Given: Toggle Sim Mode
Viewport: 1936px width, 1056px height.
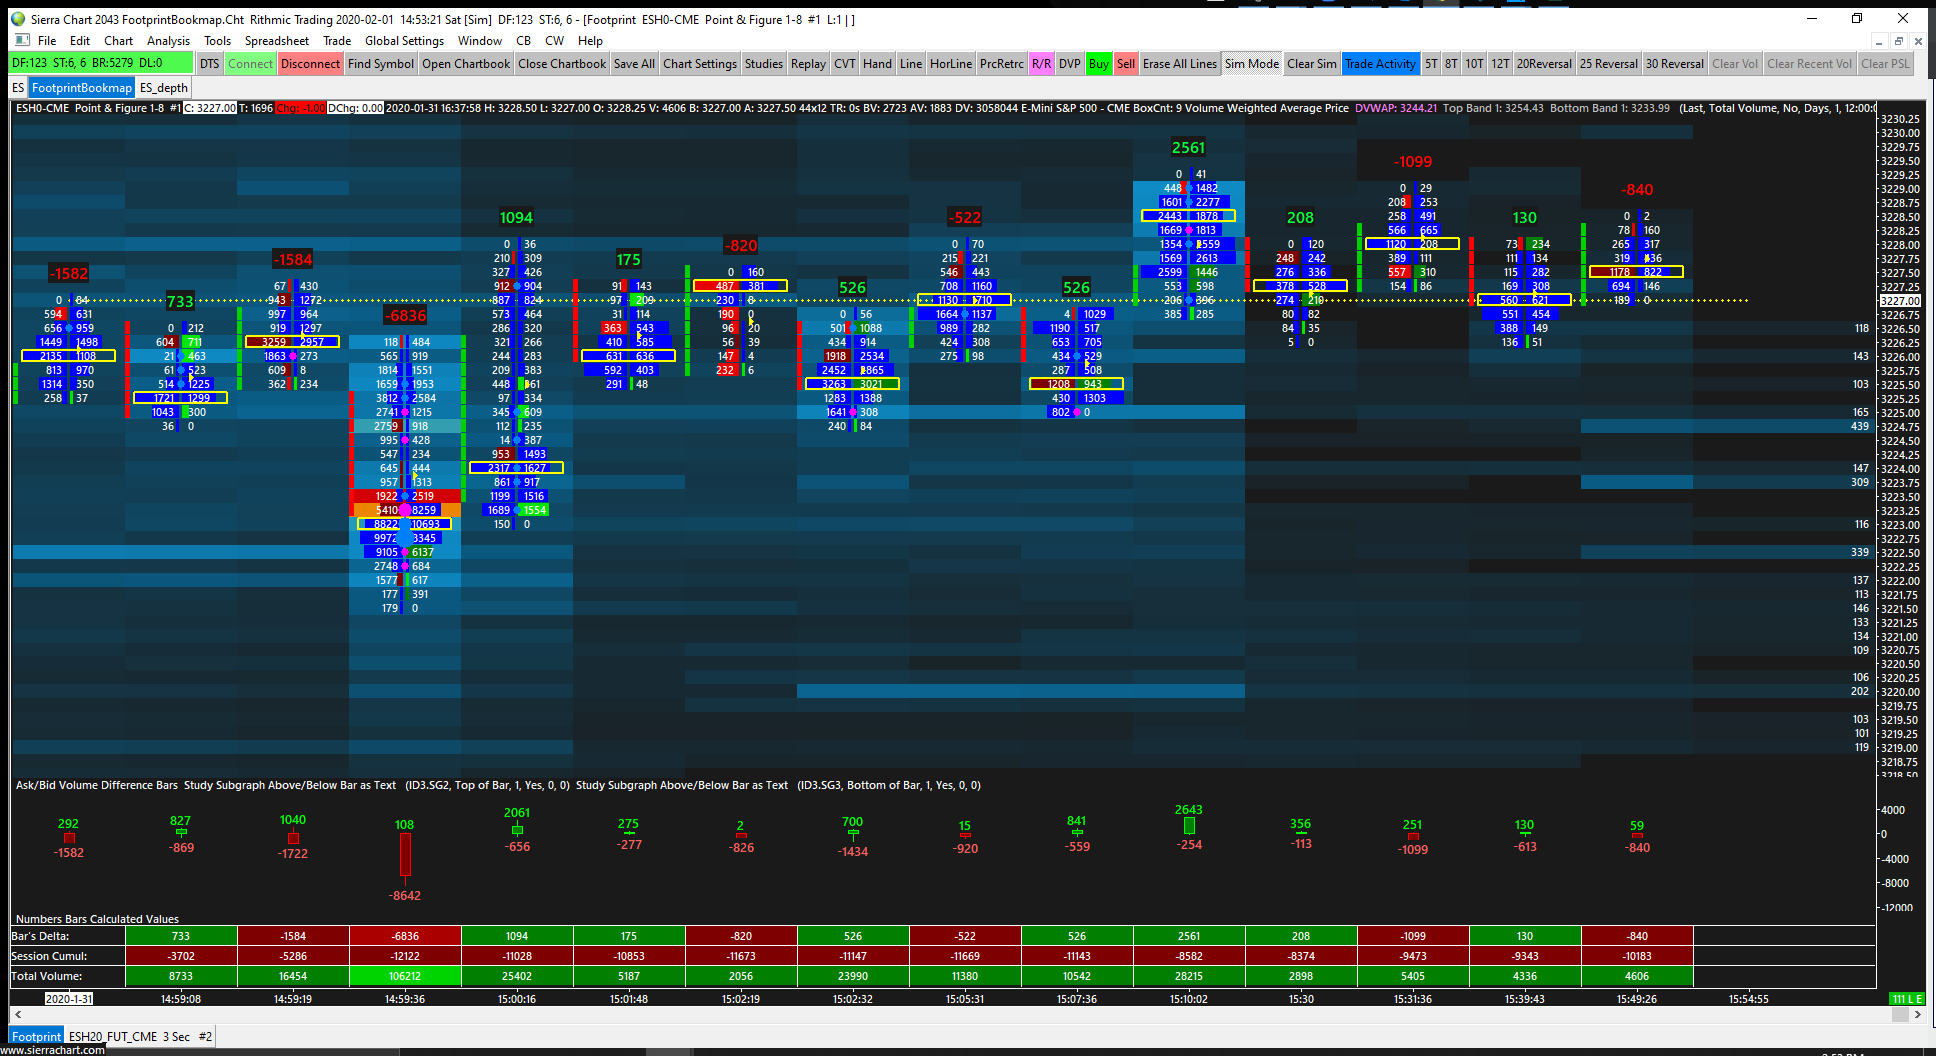Looking at the screenshot, I should pyautogui.click(x=1252, y=64).
